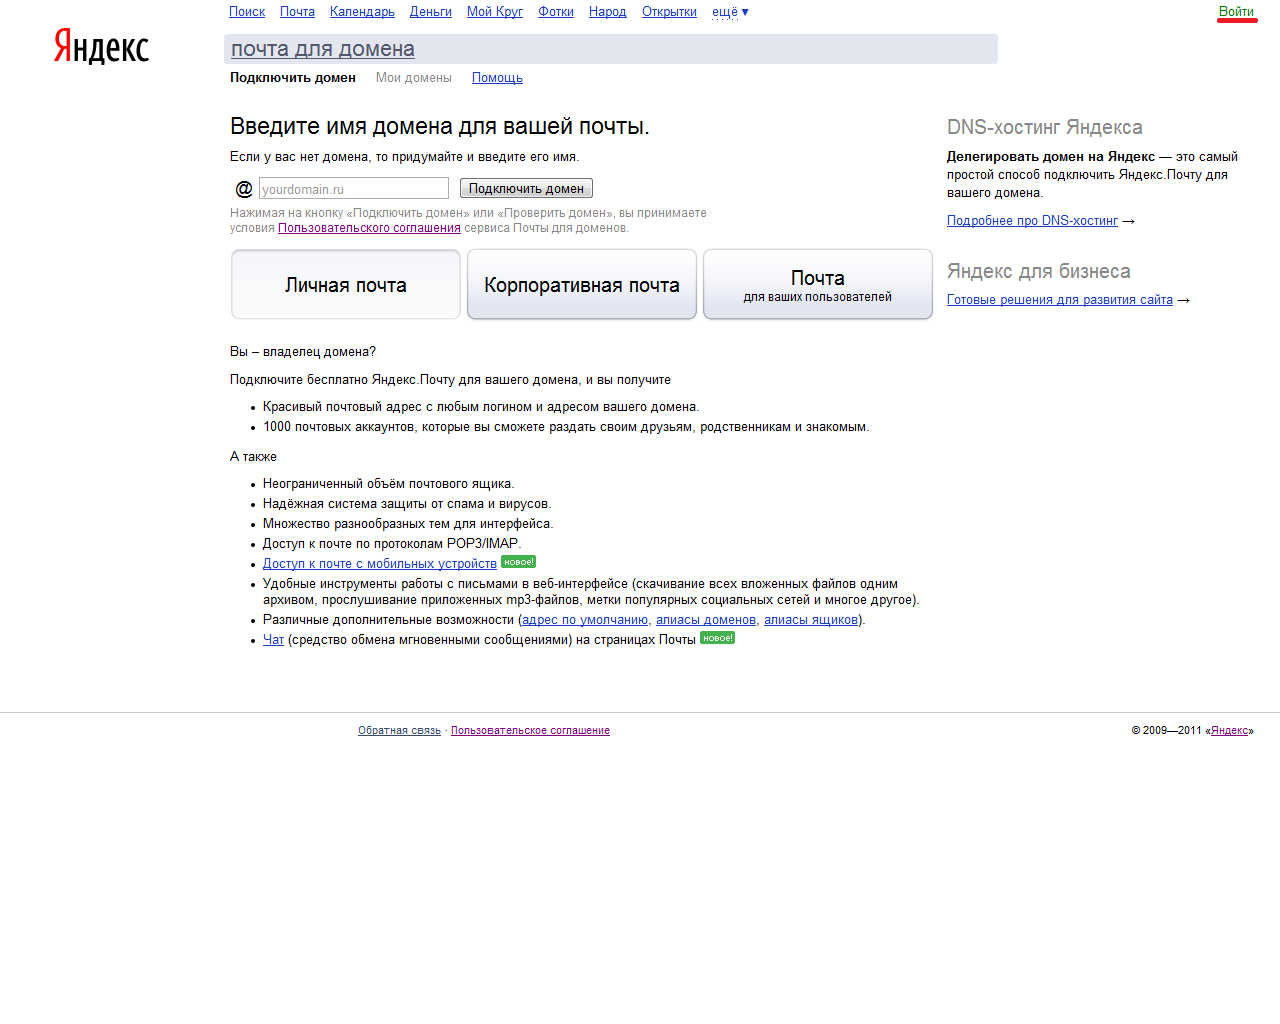This screenshot has height=1024, width=1280.
Task: Open 'Мой Круг' service link
Action: click(495, 12)
